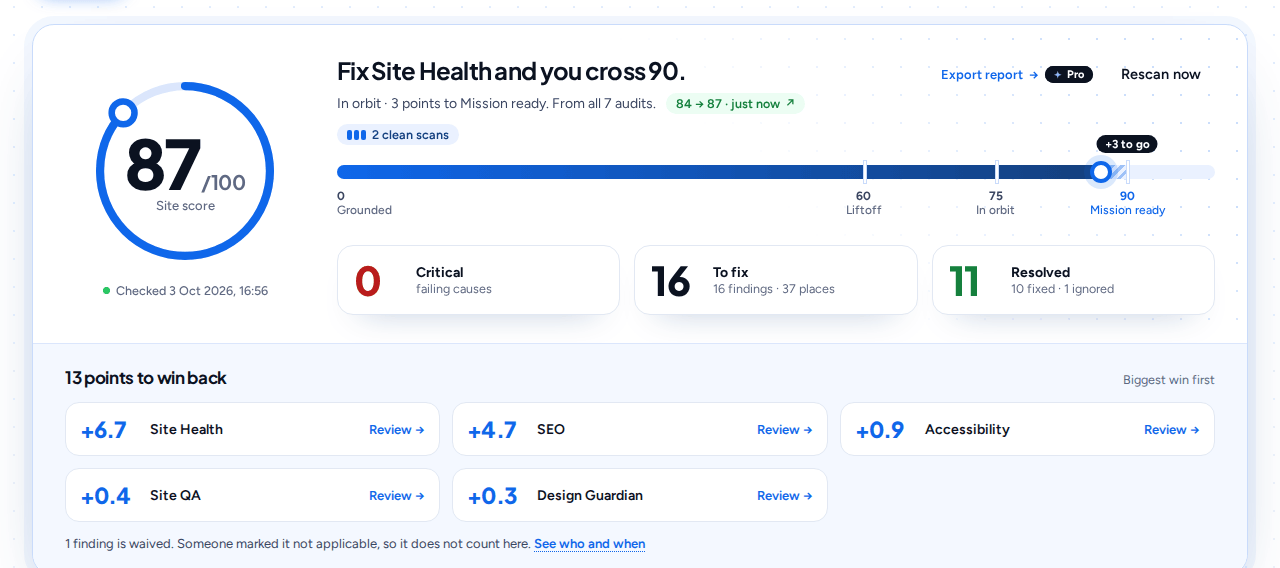Click the +0.4 Site QA value
This screenshot has width=1280, height=568.
pos(105,496)
